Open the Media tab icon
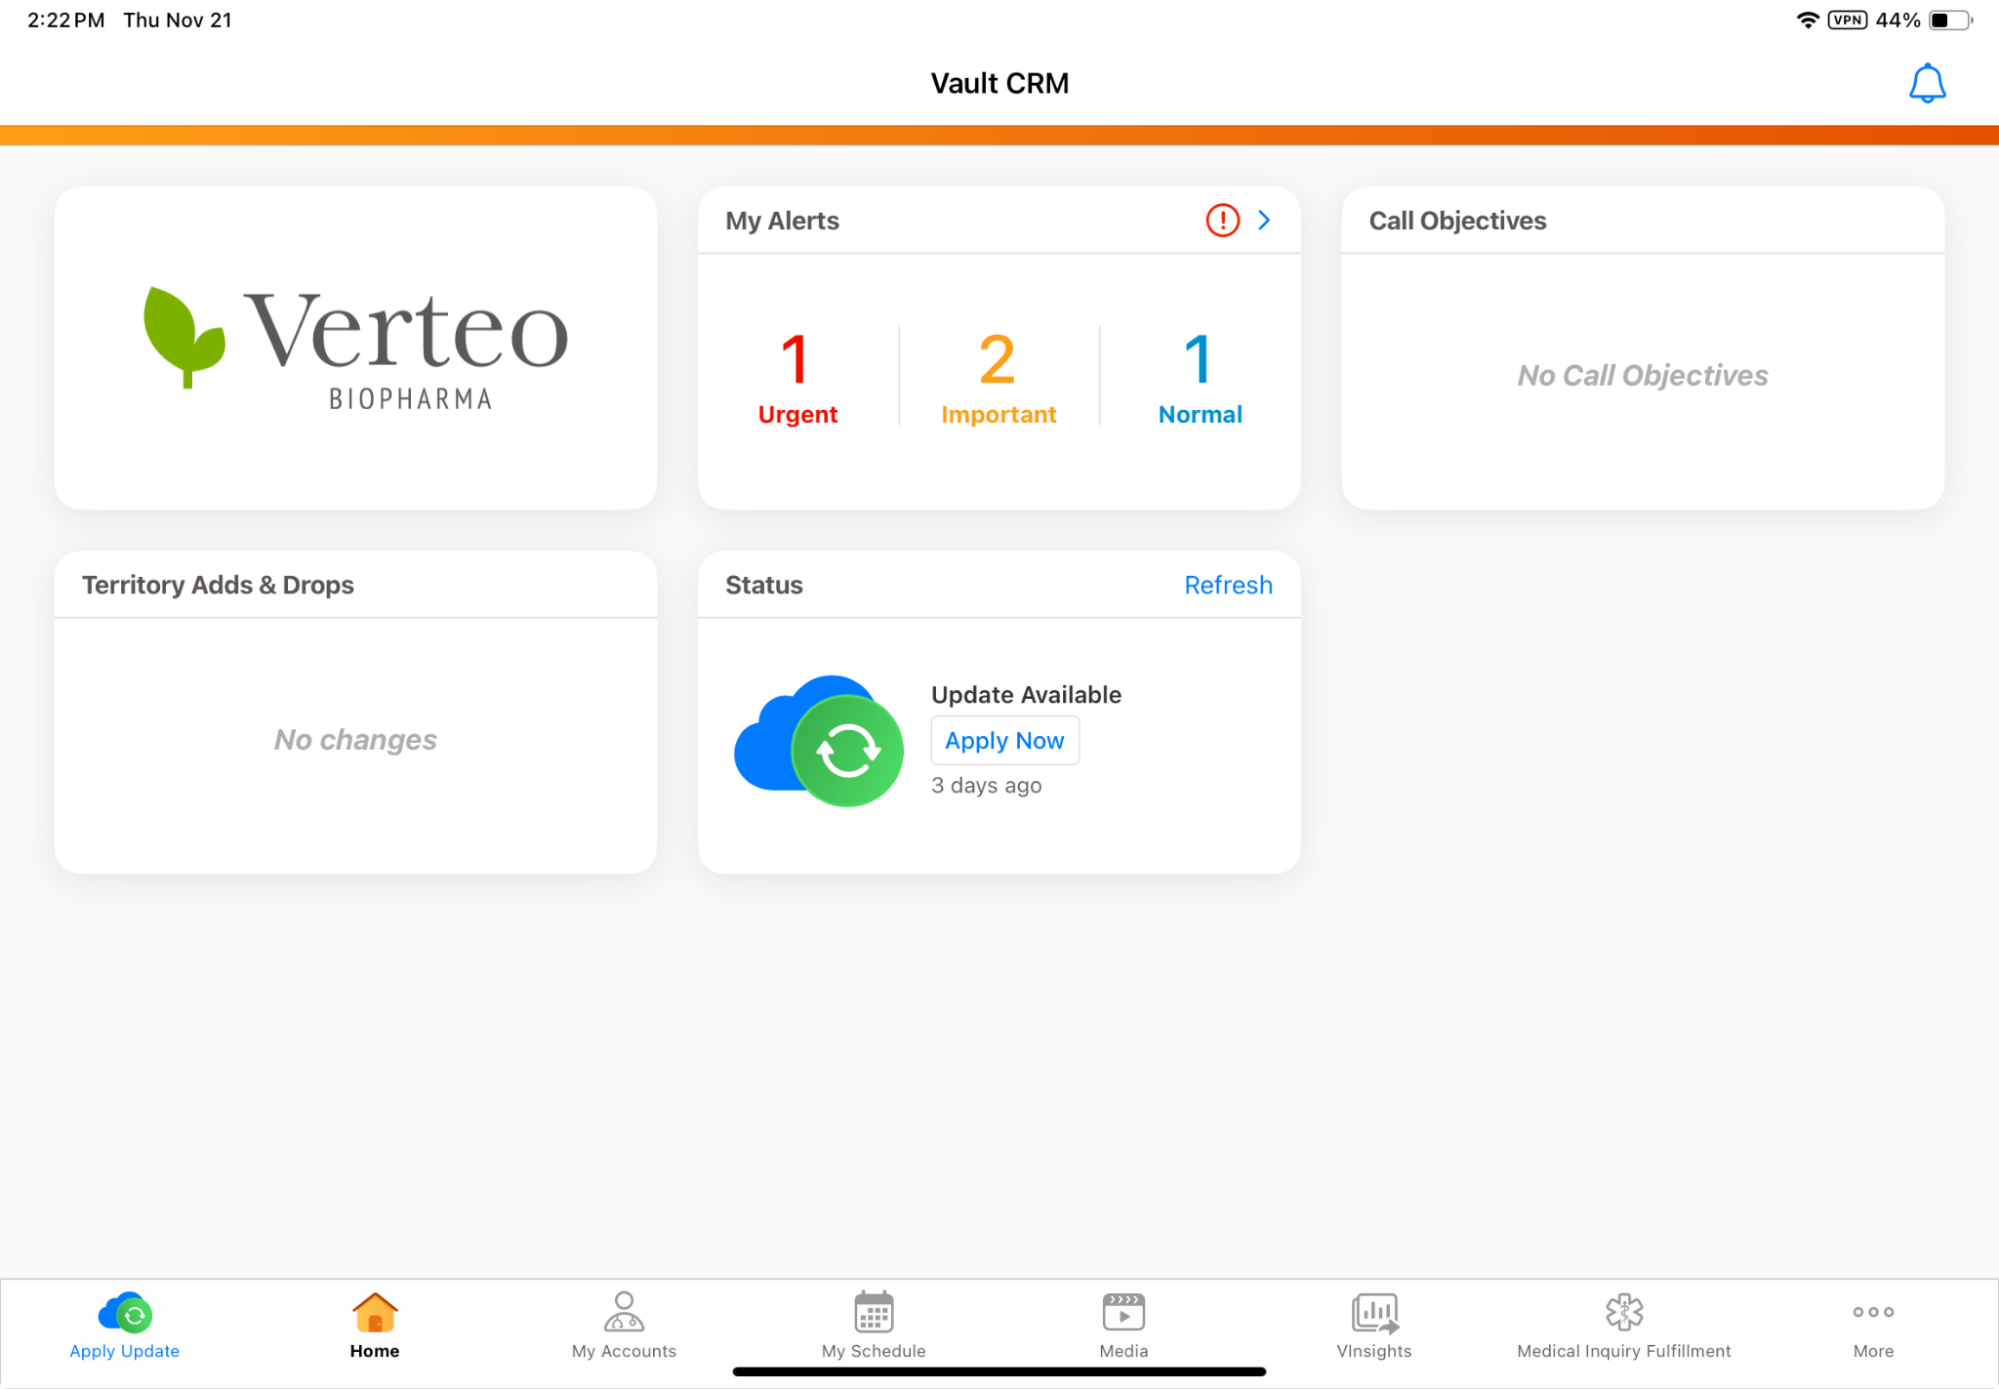The image size is (1999, 1389). click(x=1123, y=1313)
